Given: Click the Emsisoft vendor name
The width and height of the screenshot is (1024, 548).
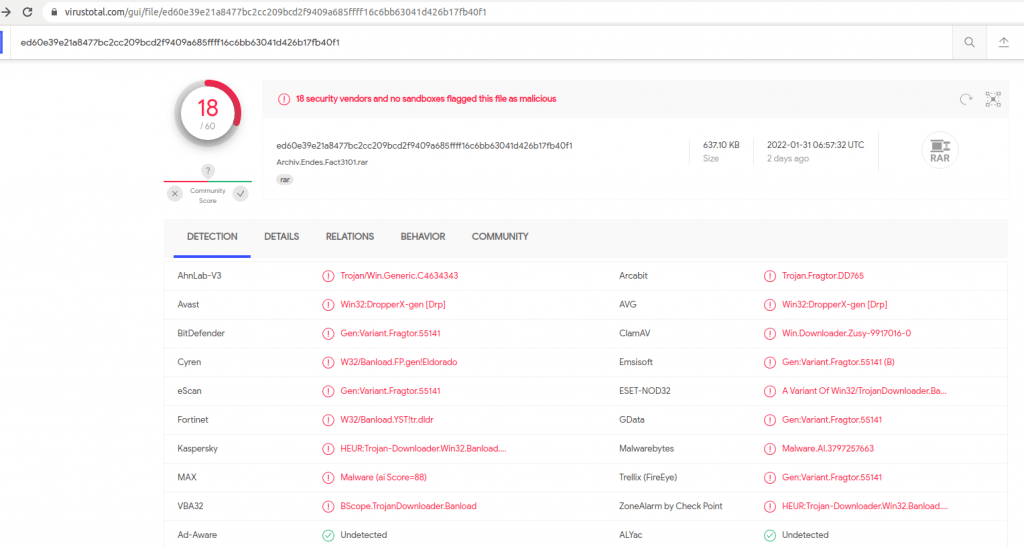Looking at the screenshot, I should (635, 362).
